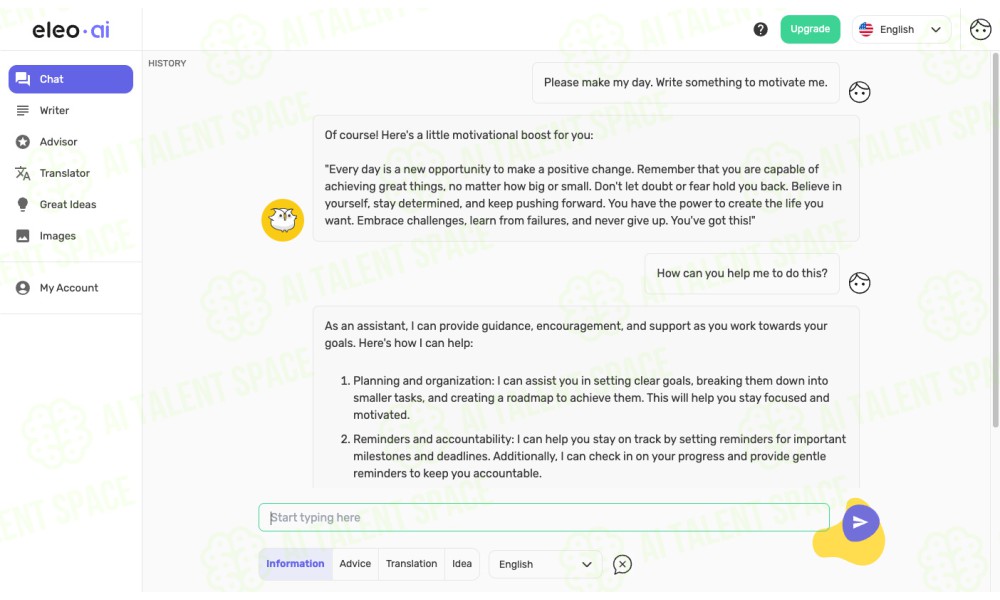
Task: Open the English dropdown below the input
Action: pyautogui.click(x=545, y=564)
